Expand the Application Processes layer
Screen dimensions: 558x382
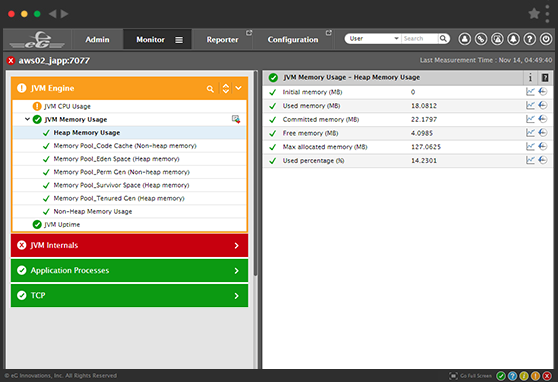[x=130, y=271]
